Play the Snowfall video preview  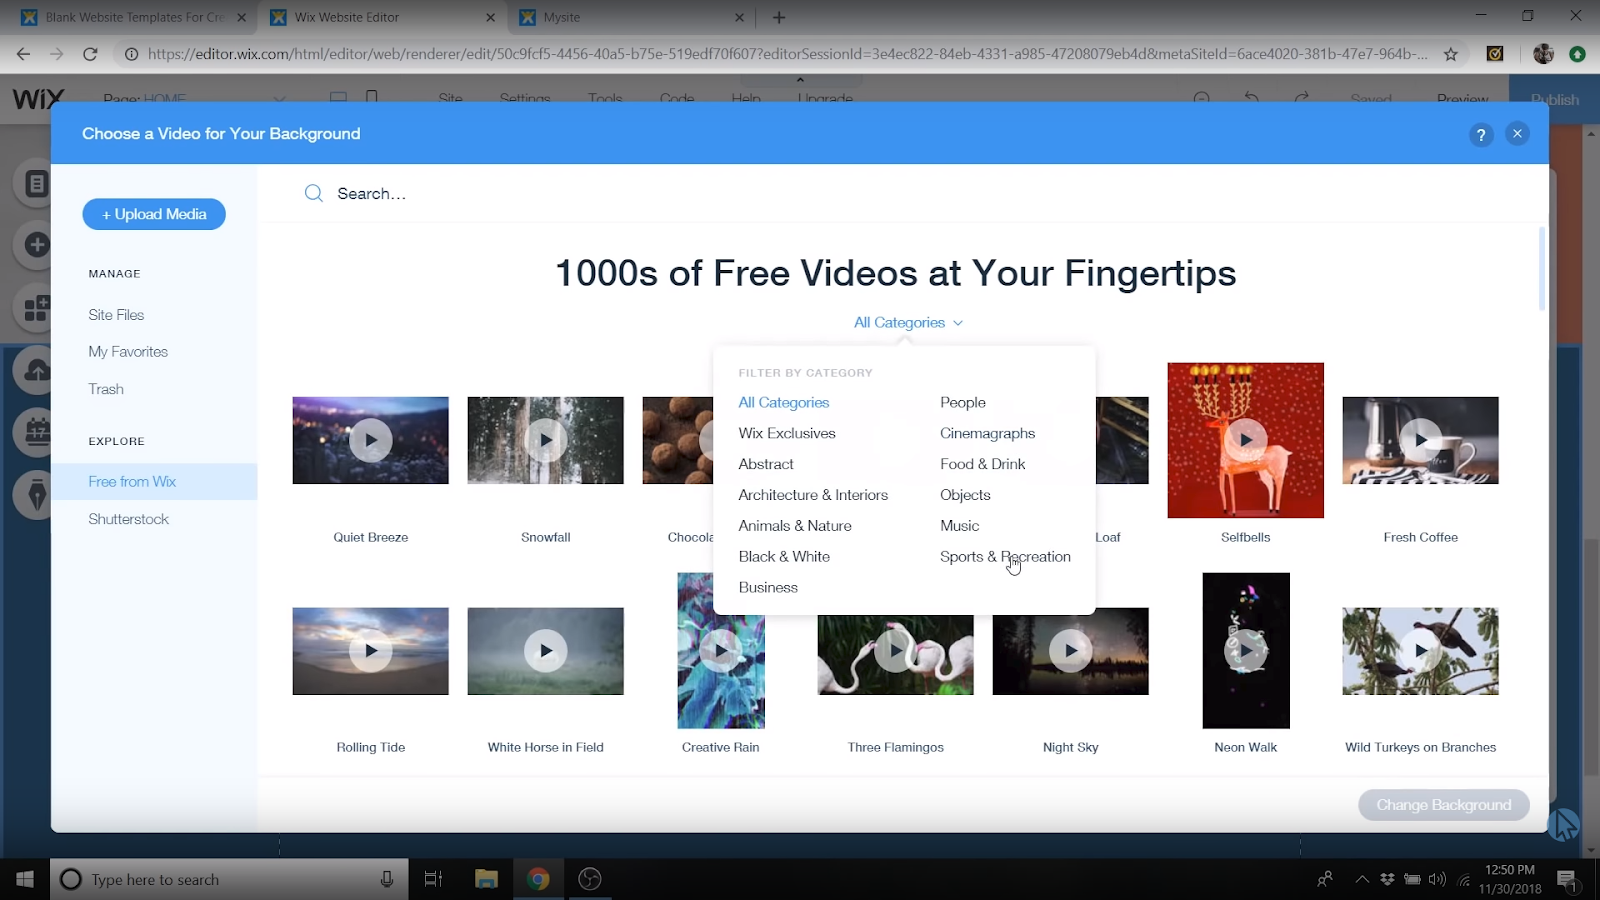tap(546, 440)
